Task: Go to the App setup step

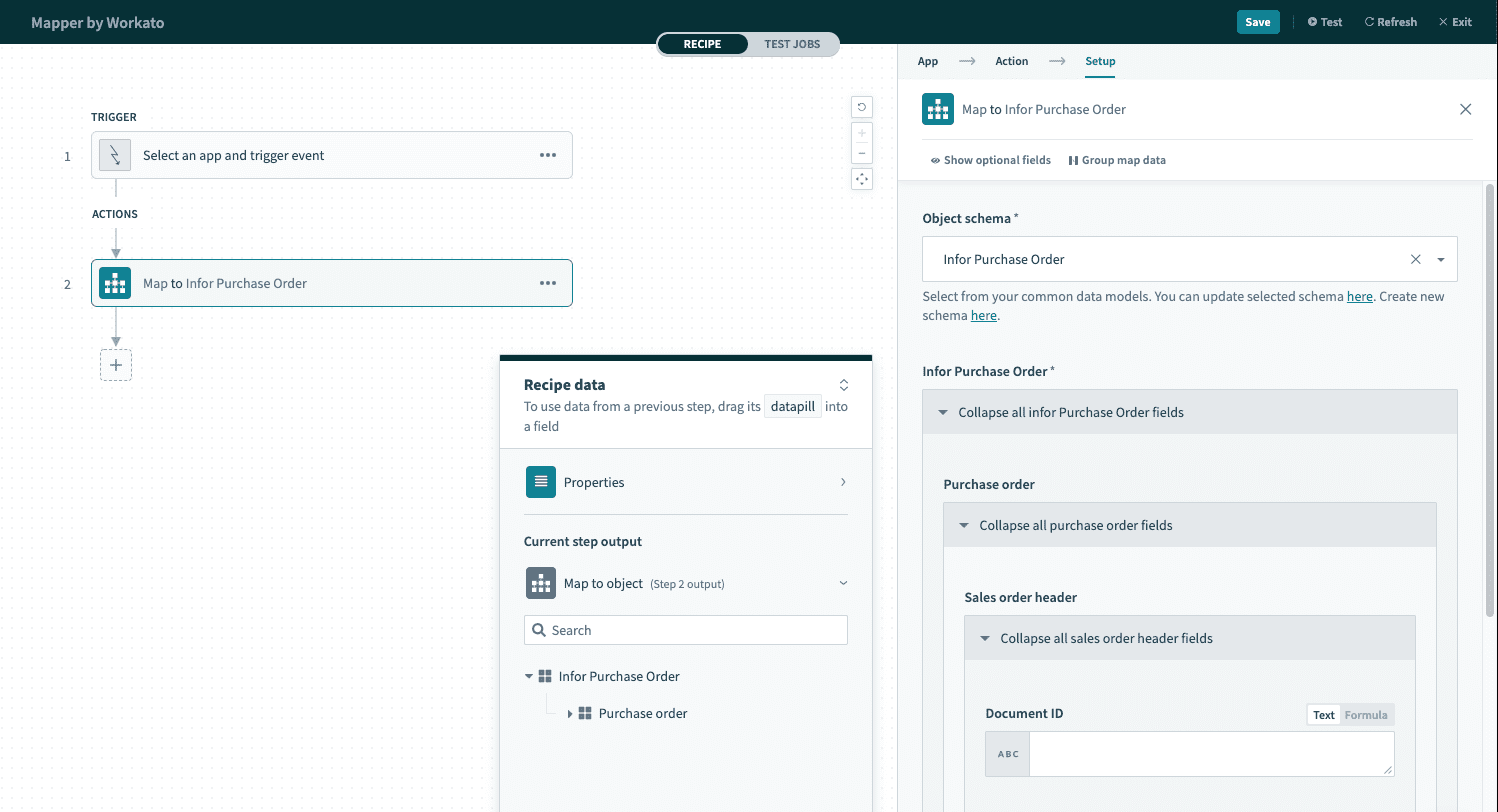Action: [928, 61]
